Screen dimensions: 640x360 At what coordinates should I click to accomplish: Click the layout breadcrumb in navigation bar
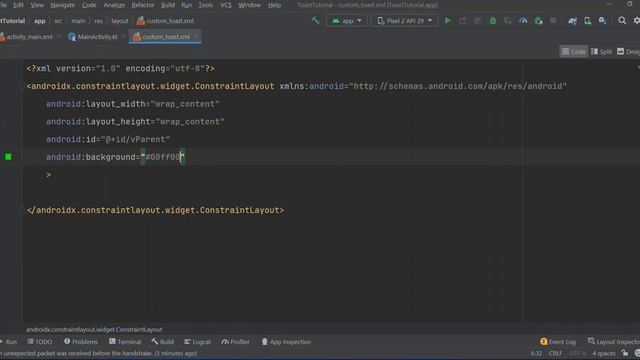pos(120,21)
